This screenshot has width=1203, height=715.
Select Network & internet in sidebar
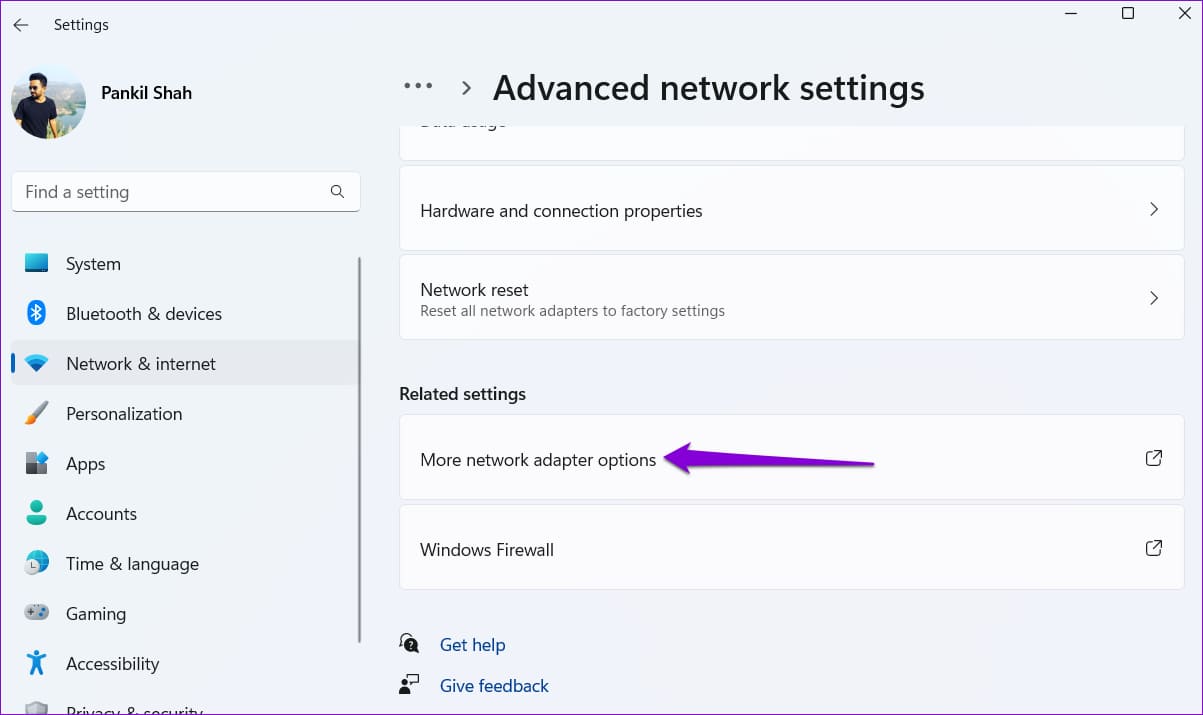coord(141,364)
